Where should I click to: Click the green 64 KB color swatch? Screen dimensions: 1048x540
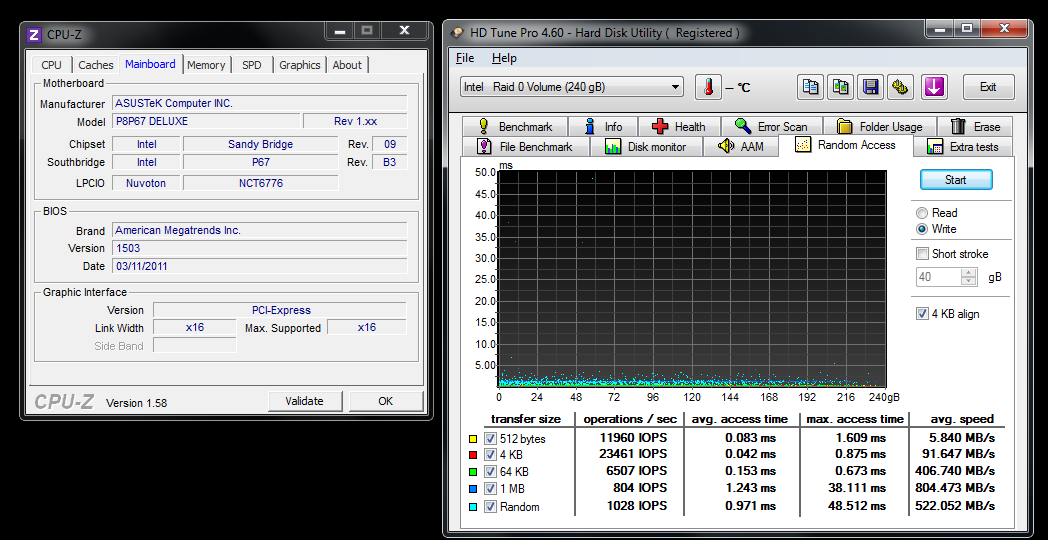coord(473,472)
